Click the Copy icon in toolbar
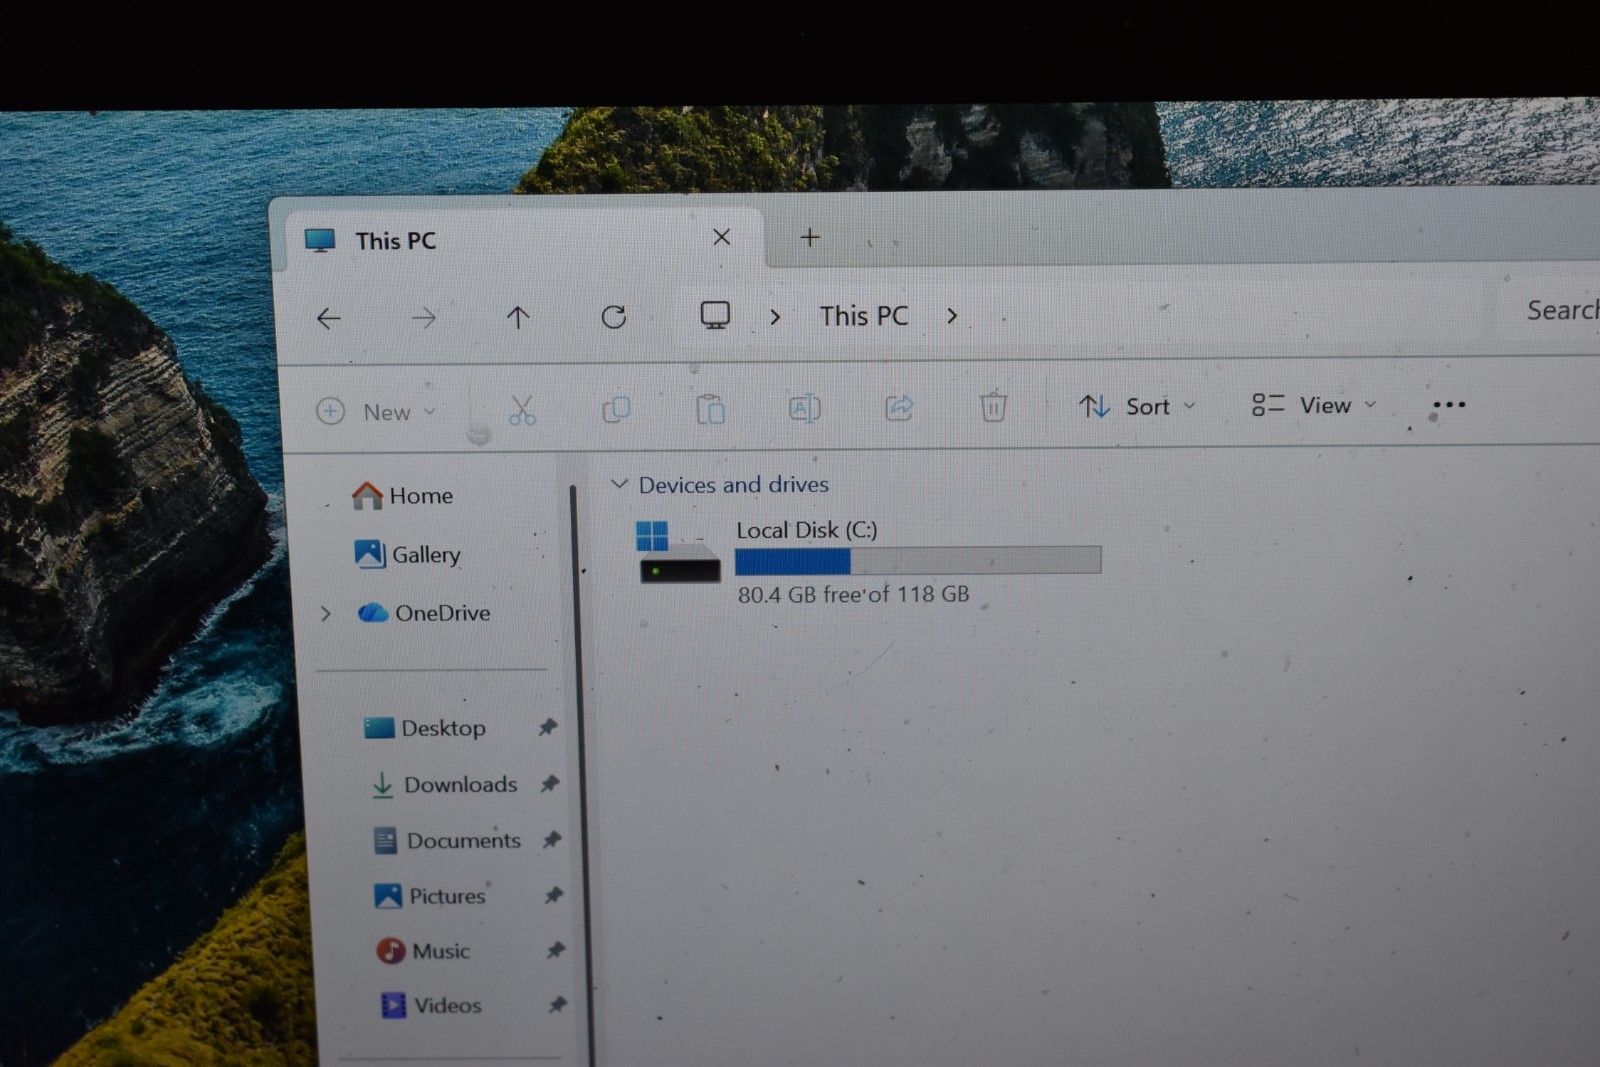 tap(616, 409)
